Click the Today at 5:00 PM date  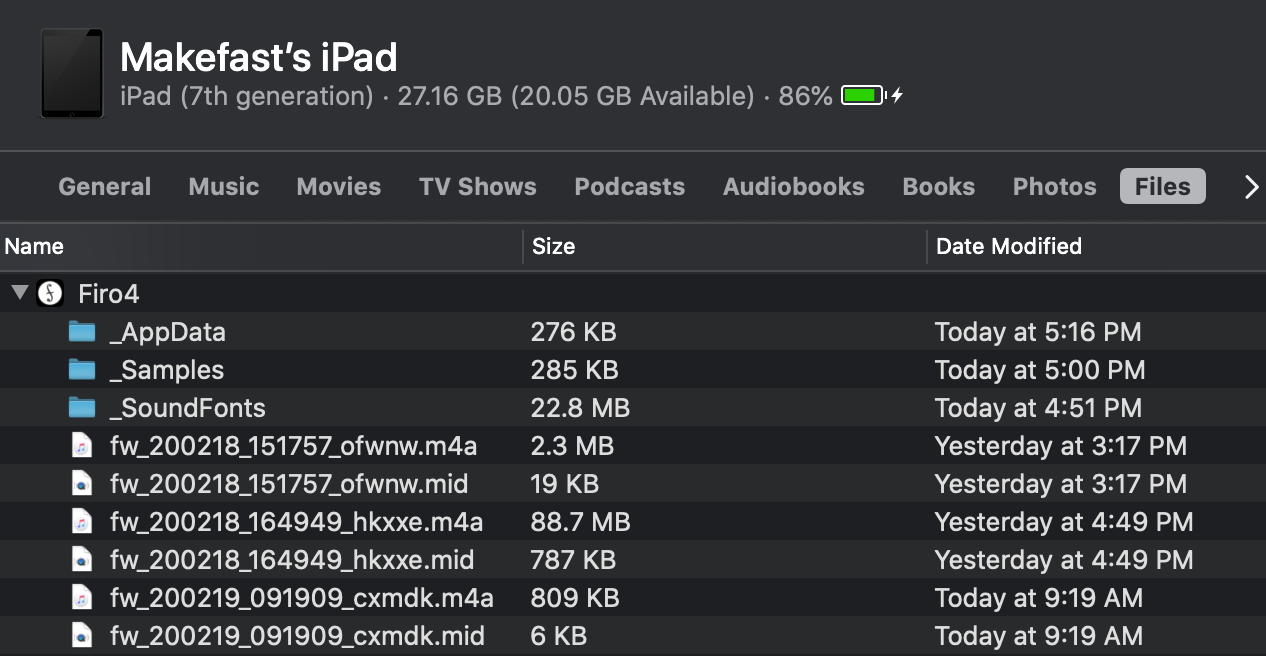point(1040,370)
